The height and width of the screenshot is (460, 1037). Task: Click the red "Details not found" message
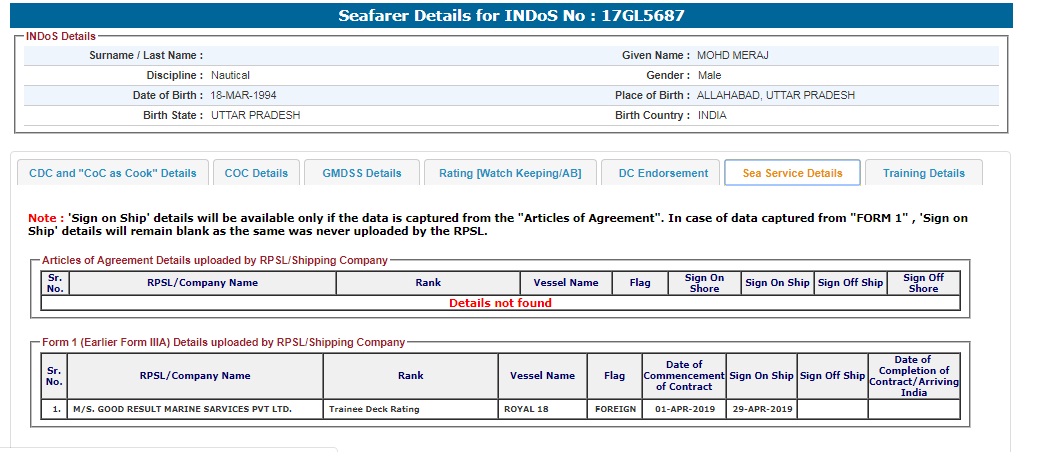pos(500,303)
